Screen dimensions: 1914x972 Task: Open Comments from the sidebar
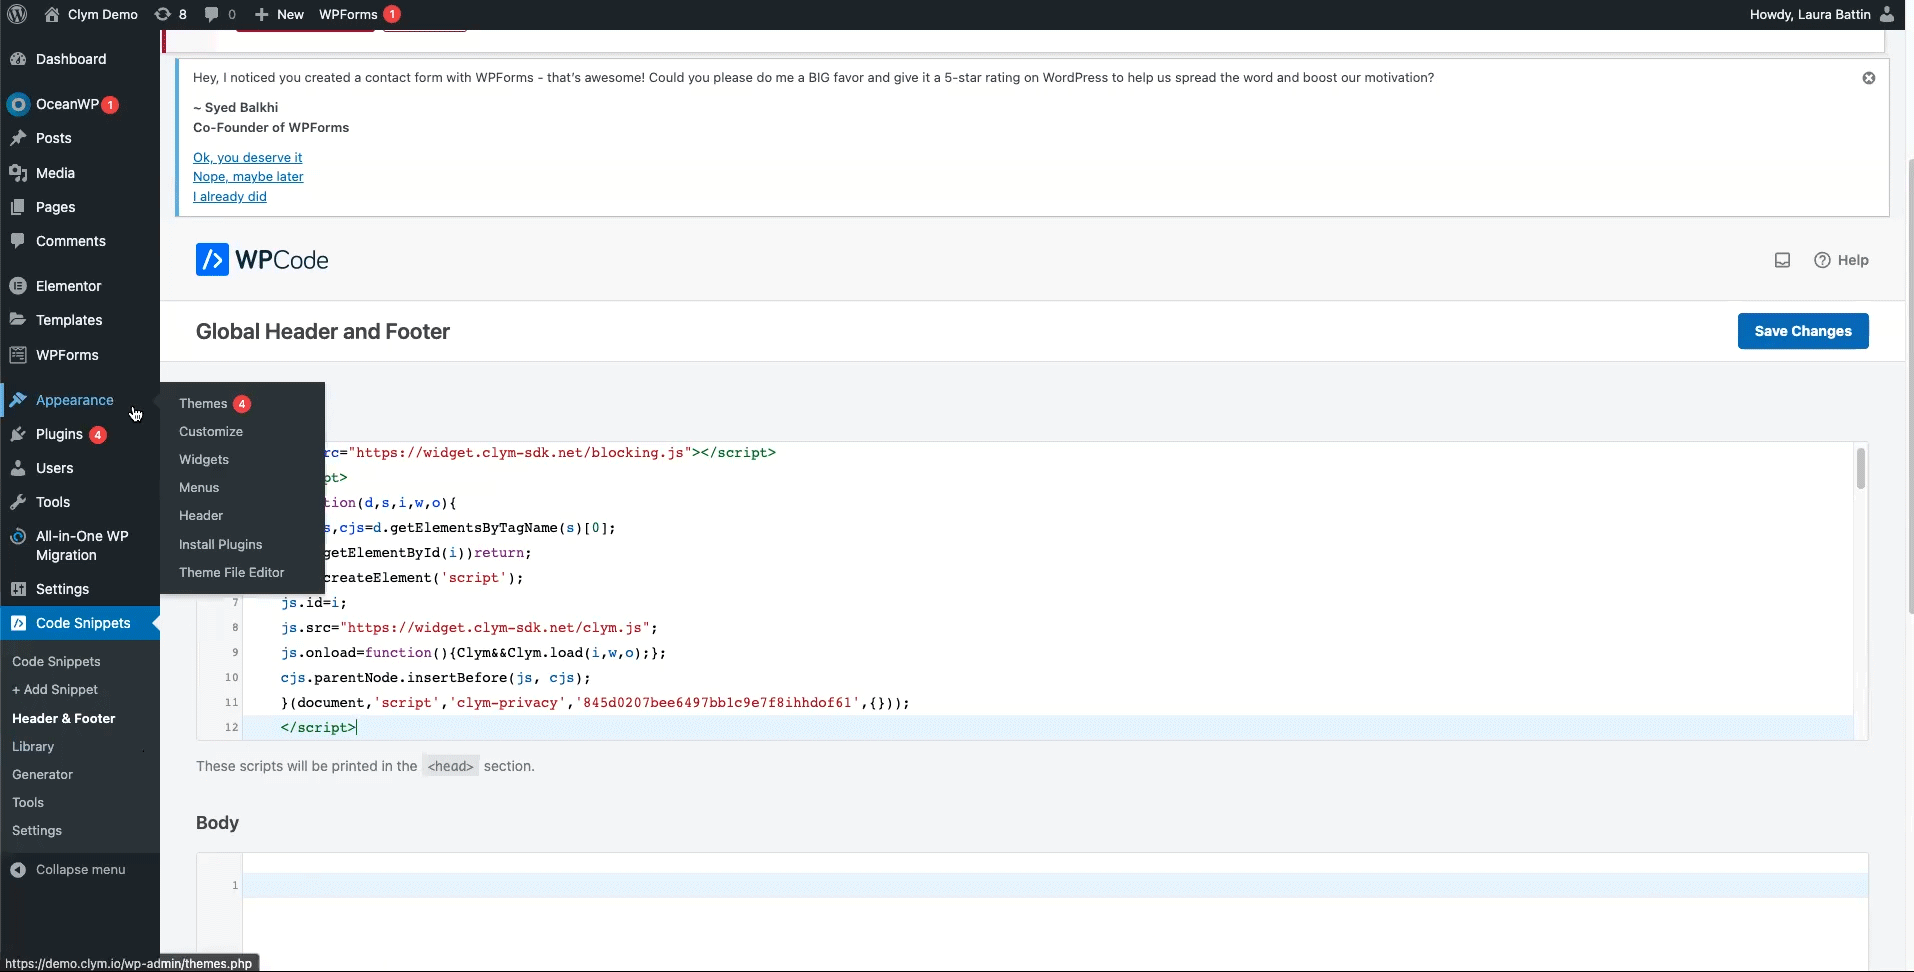pyautogui.click(x=80, y=241)
